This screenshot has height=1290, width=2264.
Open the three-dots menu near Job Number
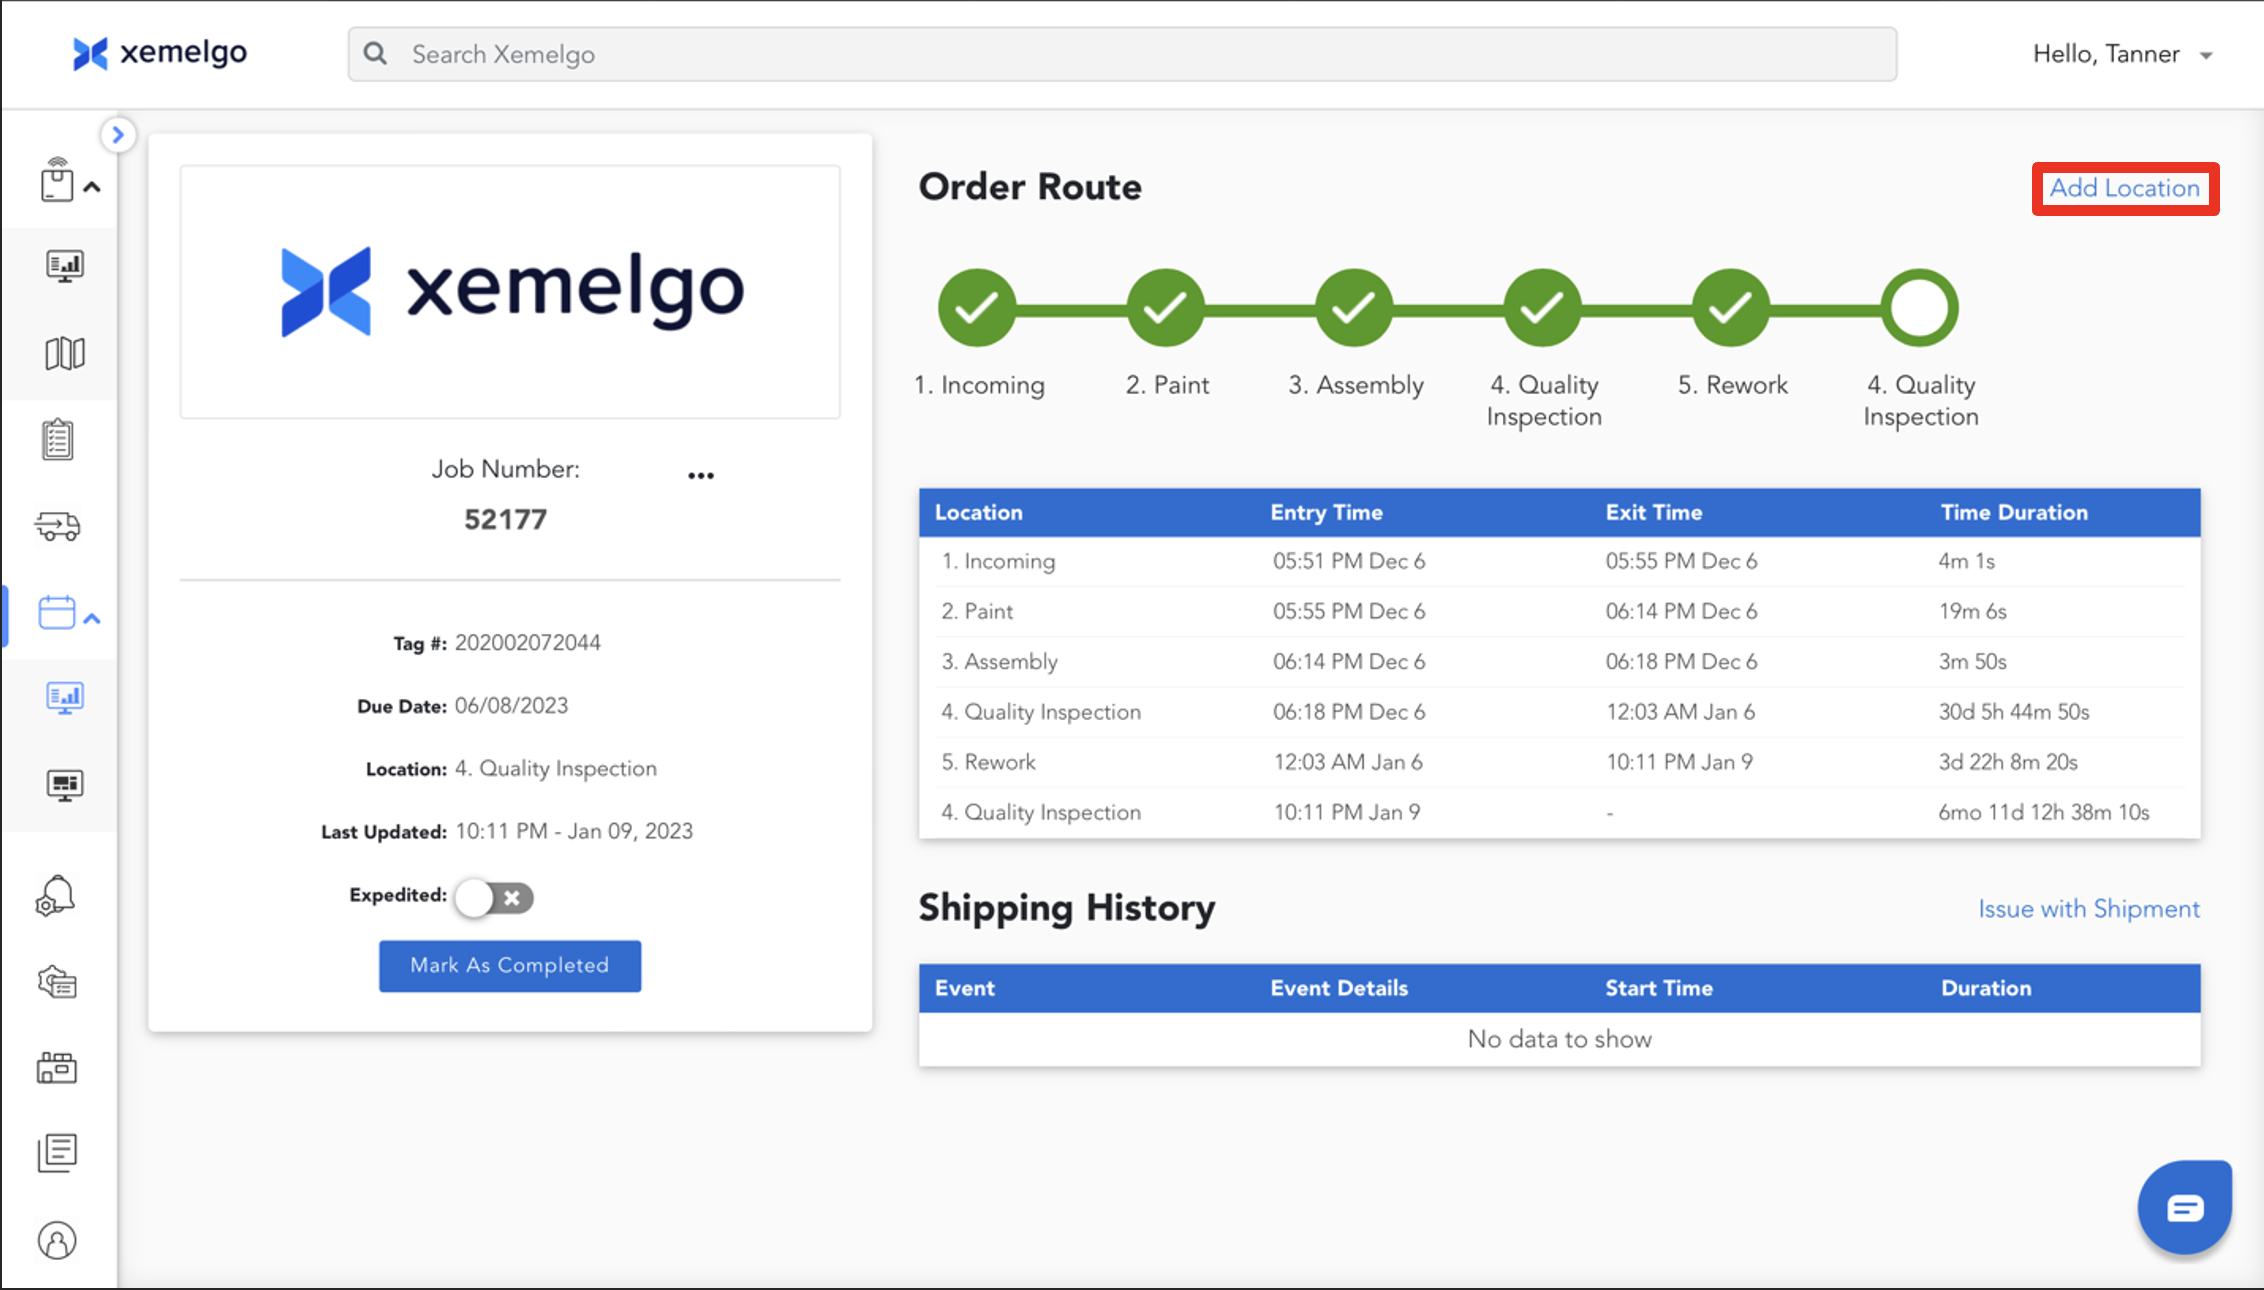point(701,475)
